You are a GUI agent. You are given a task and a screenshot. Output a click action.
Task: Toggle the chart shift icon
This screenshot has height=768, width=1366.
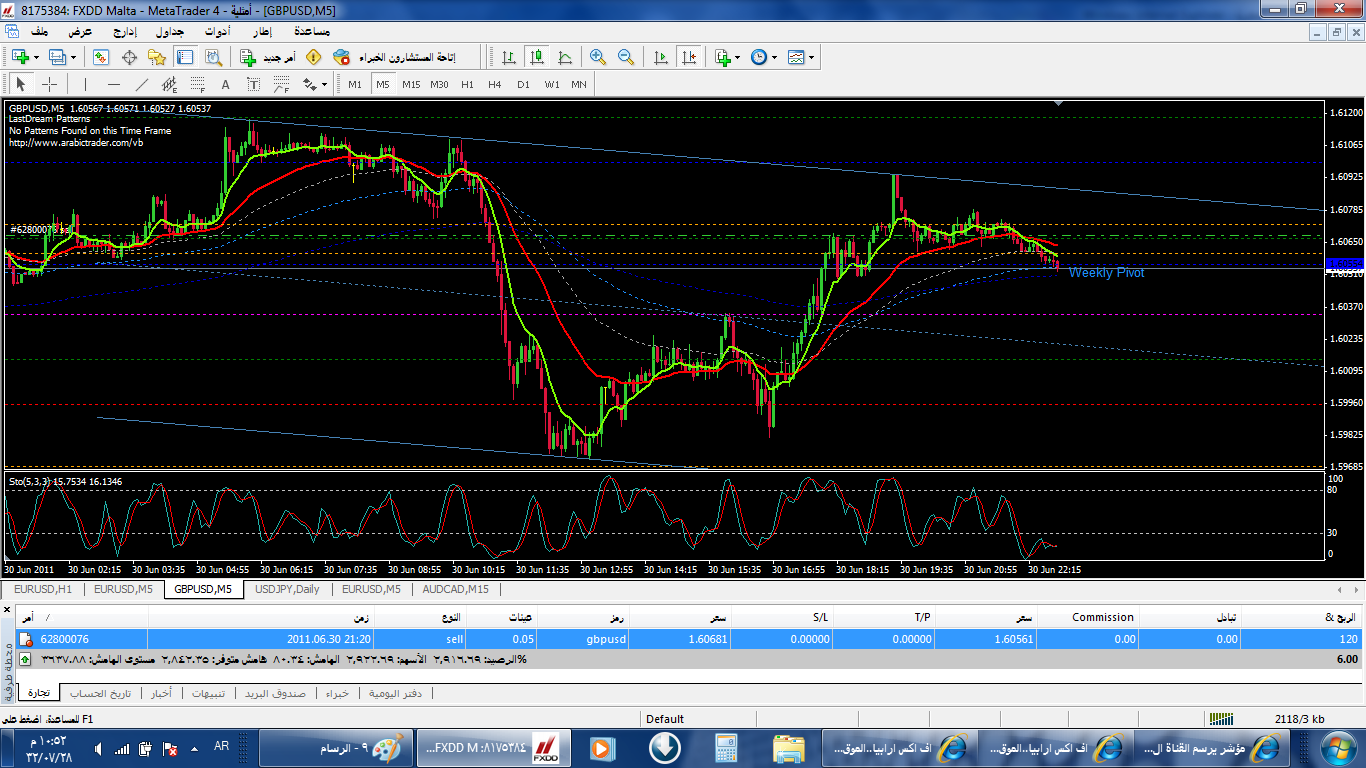(x=688, y=57)
